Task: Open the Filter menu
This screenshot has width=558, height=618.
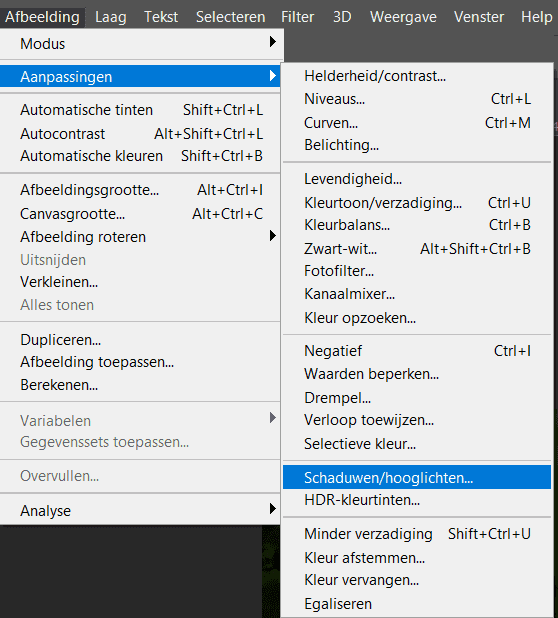Action: (298, 17)
